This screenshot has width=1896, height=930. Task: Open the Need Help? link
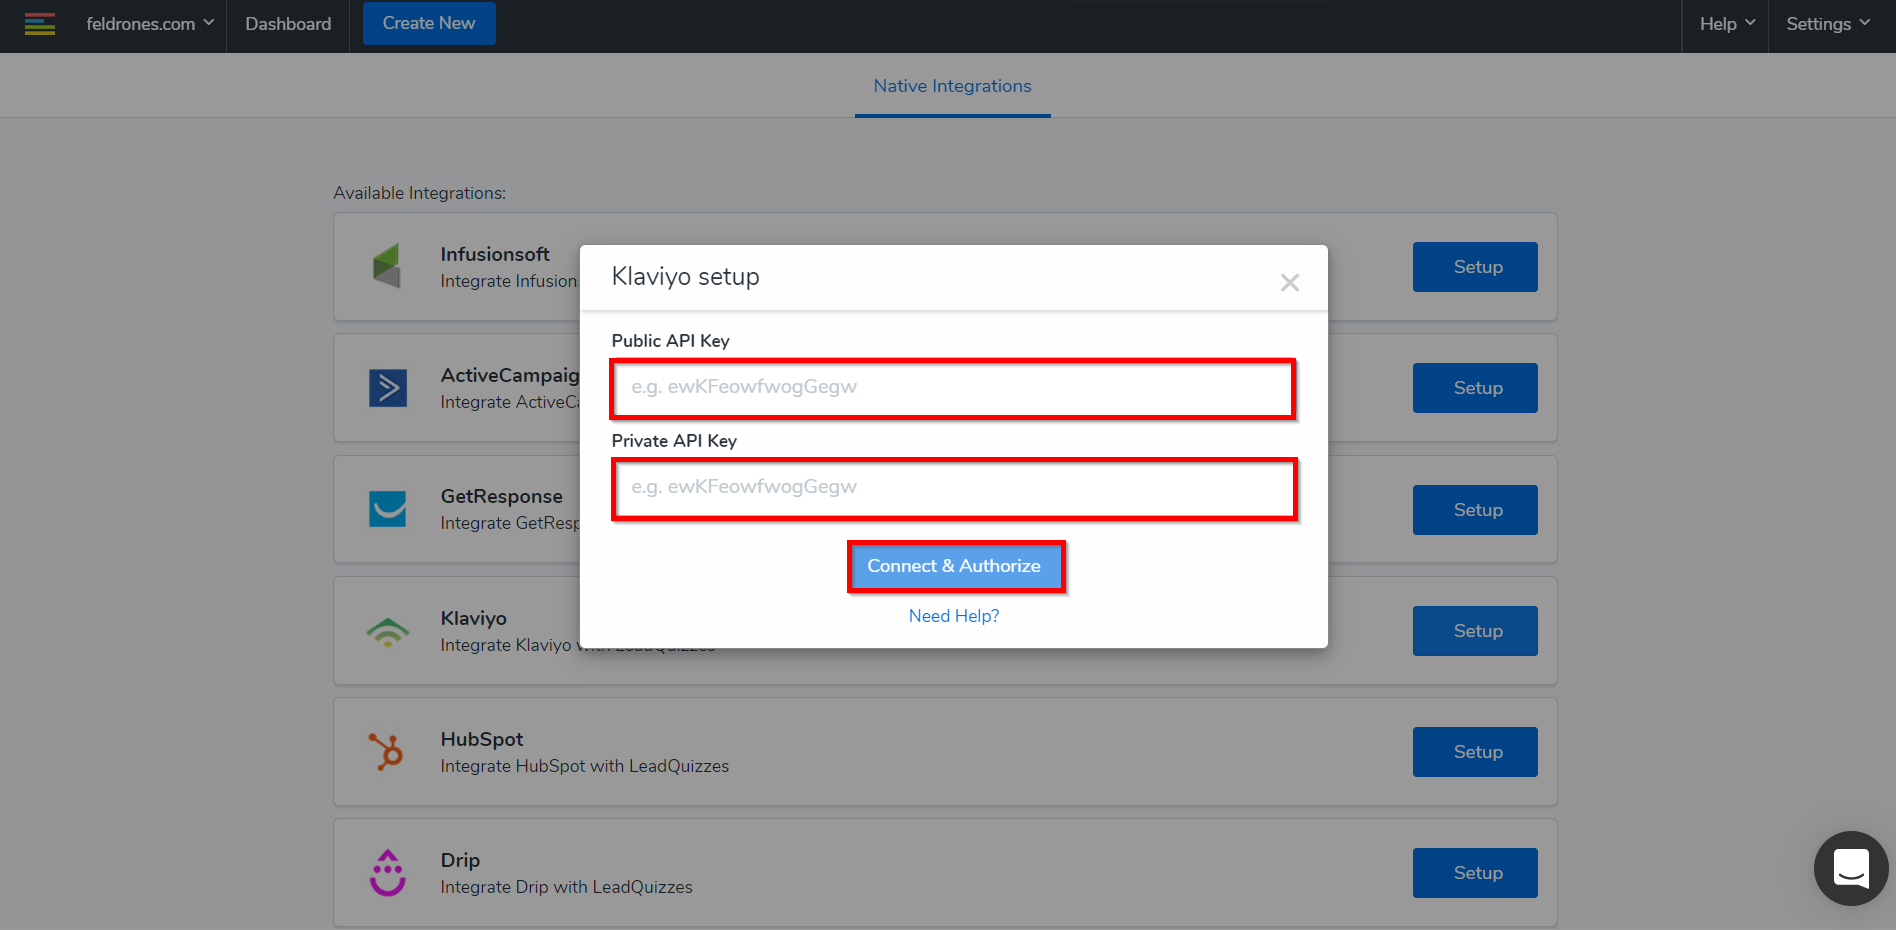(954, 616)
